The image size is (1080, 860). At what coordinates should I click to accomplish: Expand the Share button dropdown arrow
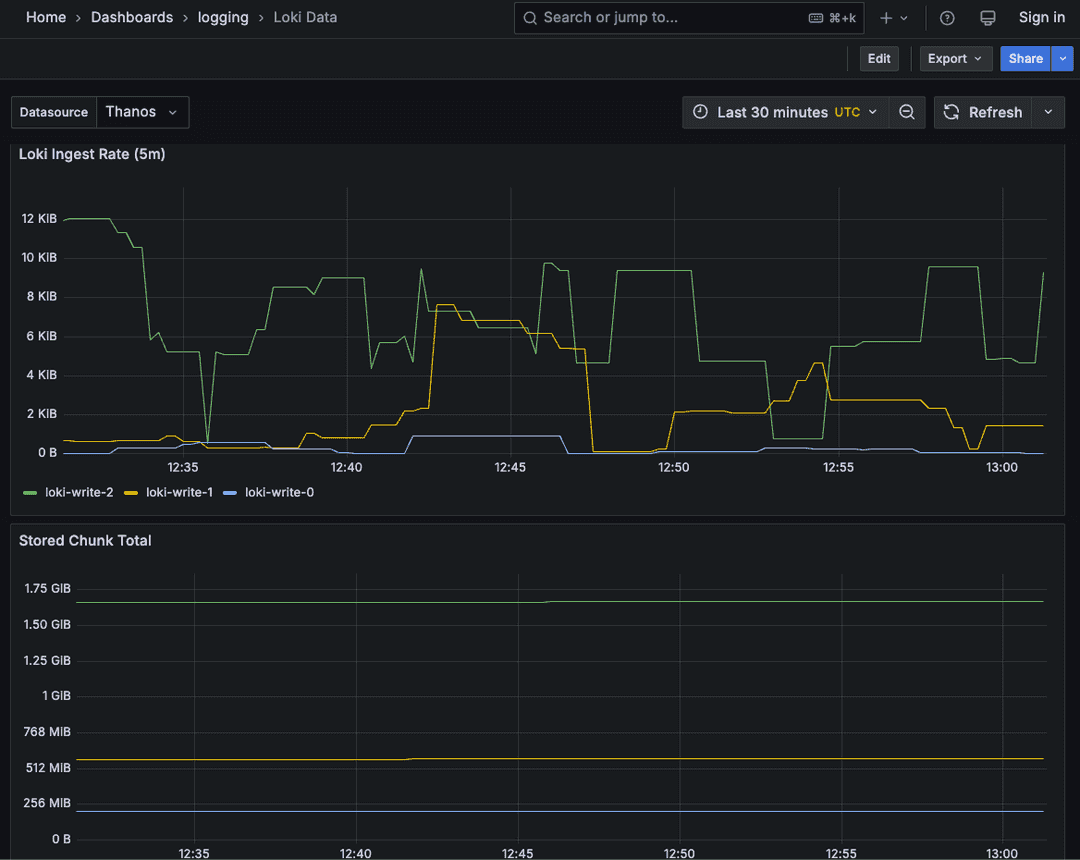tap(1062, 58)
